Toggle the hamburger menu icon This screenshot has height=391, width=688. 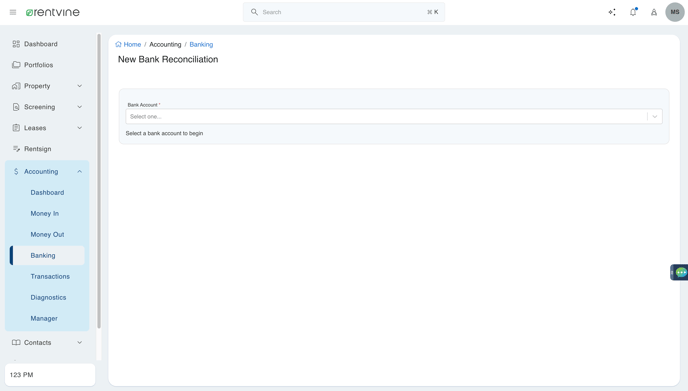[x=13, y=12]
